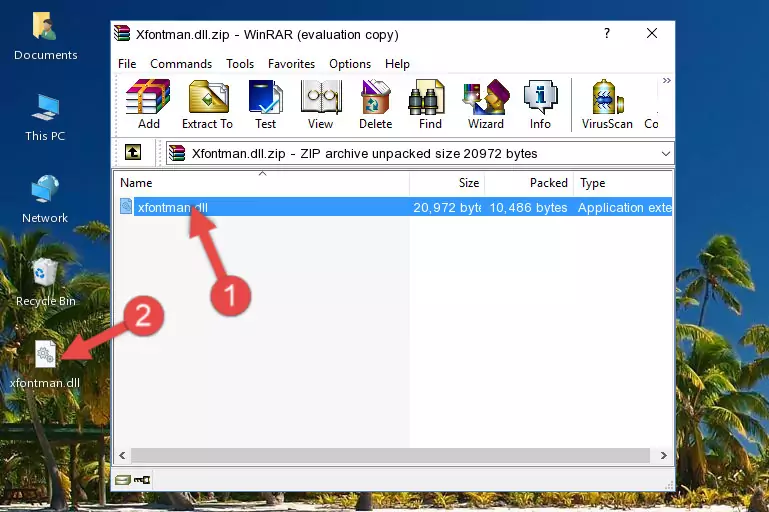Viewport: 769px width, 512px height.
Task: Click the WinRAR title bar icon
Action: [x=122, y=33]
